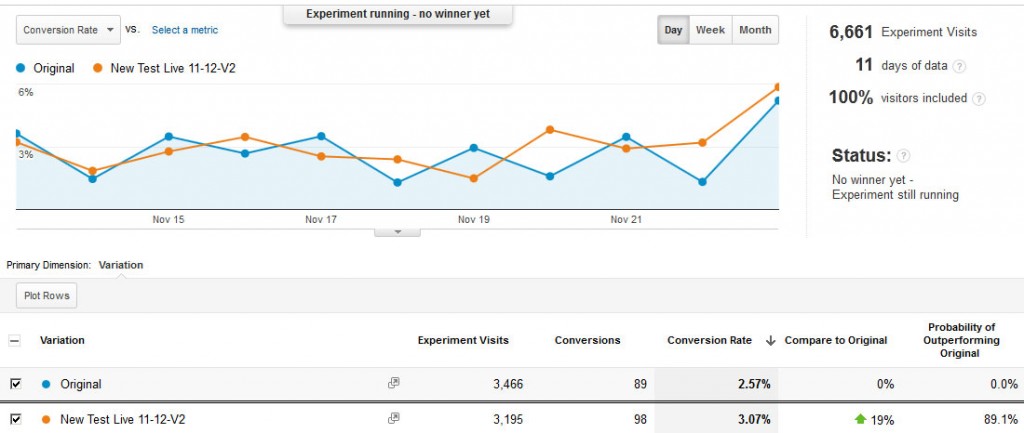Click help icon next to visitors included
The width and height of the screenshot is (1024, 433).
(978, 99)
